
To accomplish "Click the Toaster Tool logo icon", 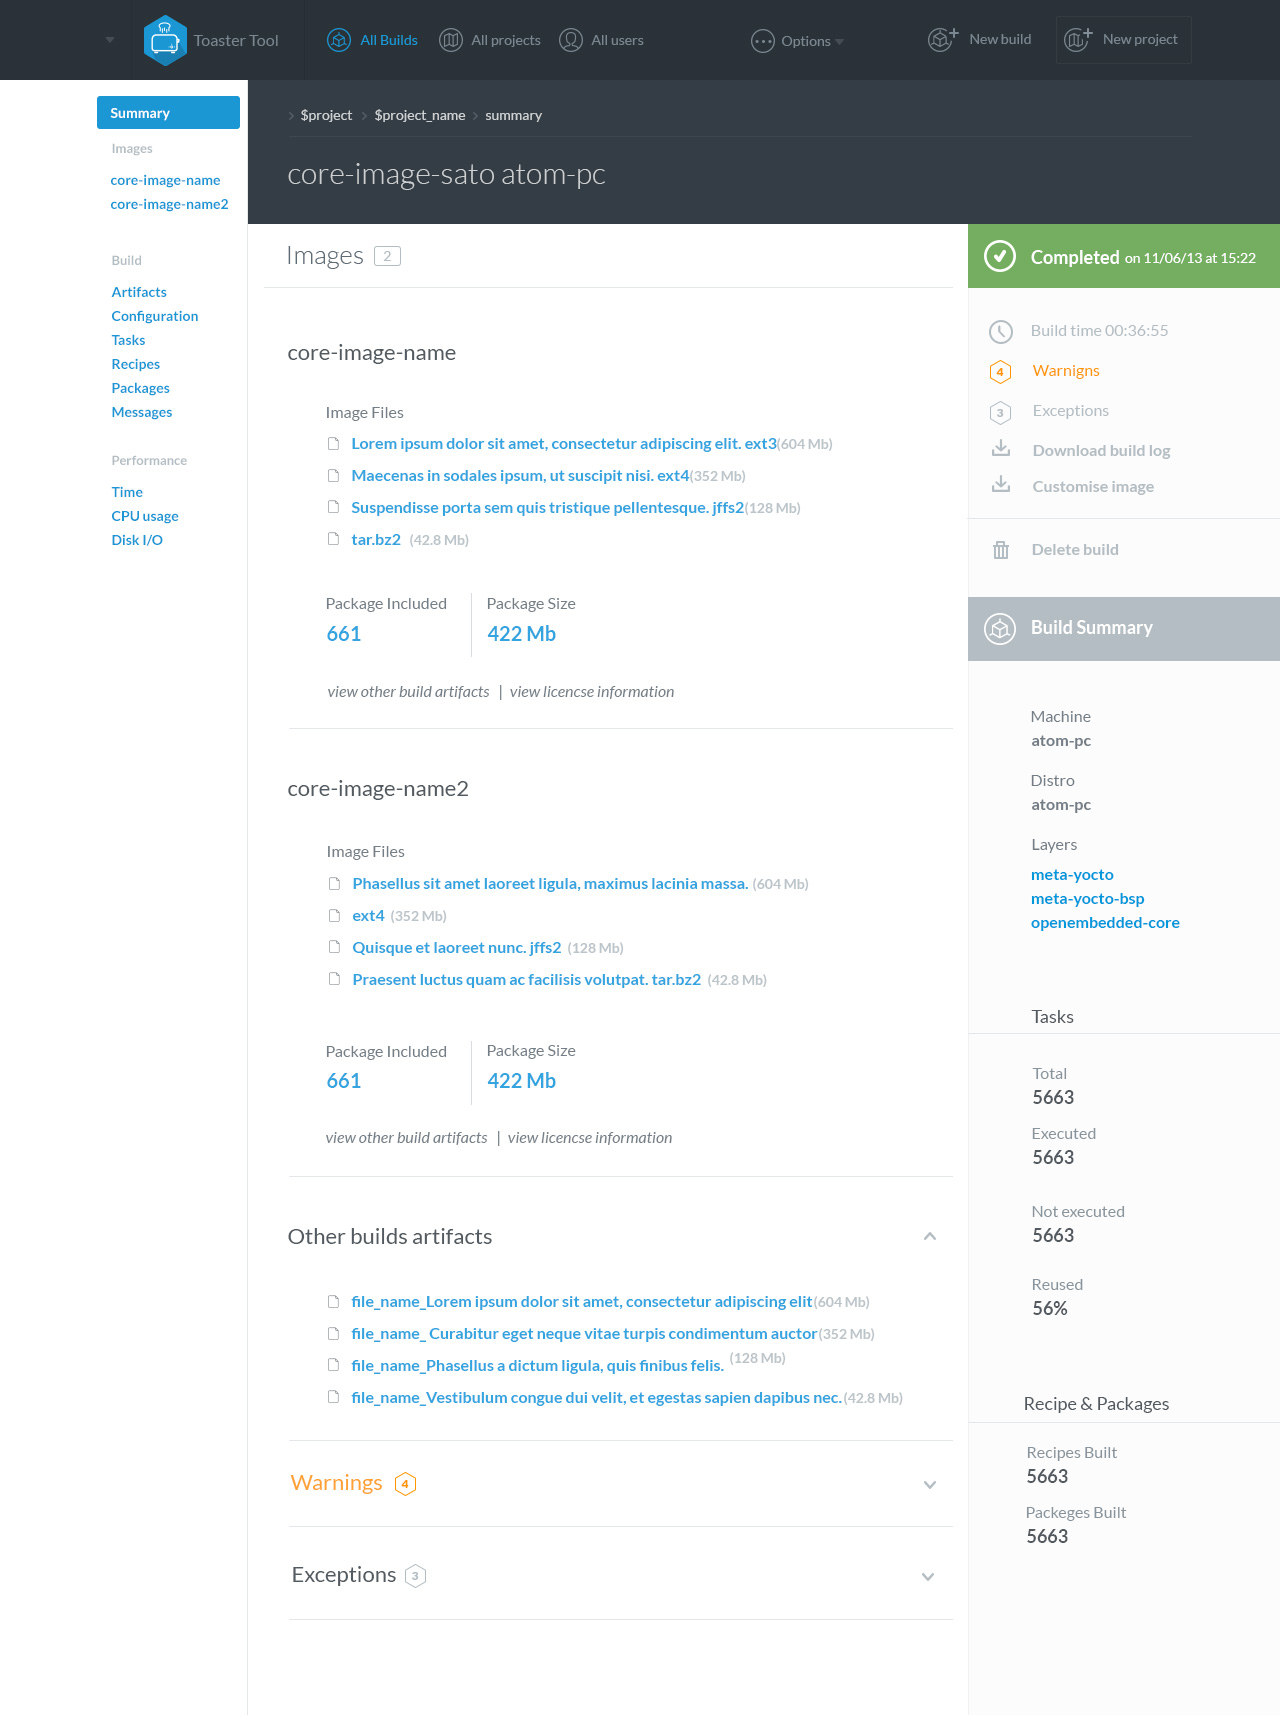I will [x=165, y=41].
